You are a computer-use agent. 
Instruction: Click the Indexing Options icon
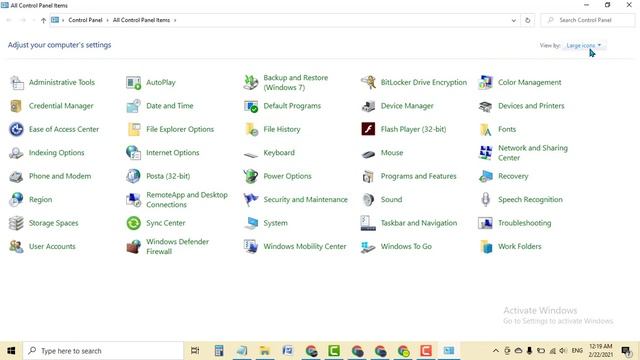point(16,153)
